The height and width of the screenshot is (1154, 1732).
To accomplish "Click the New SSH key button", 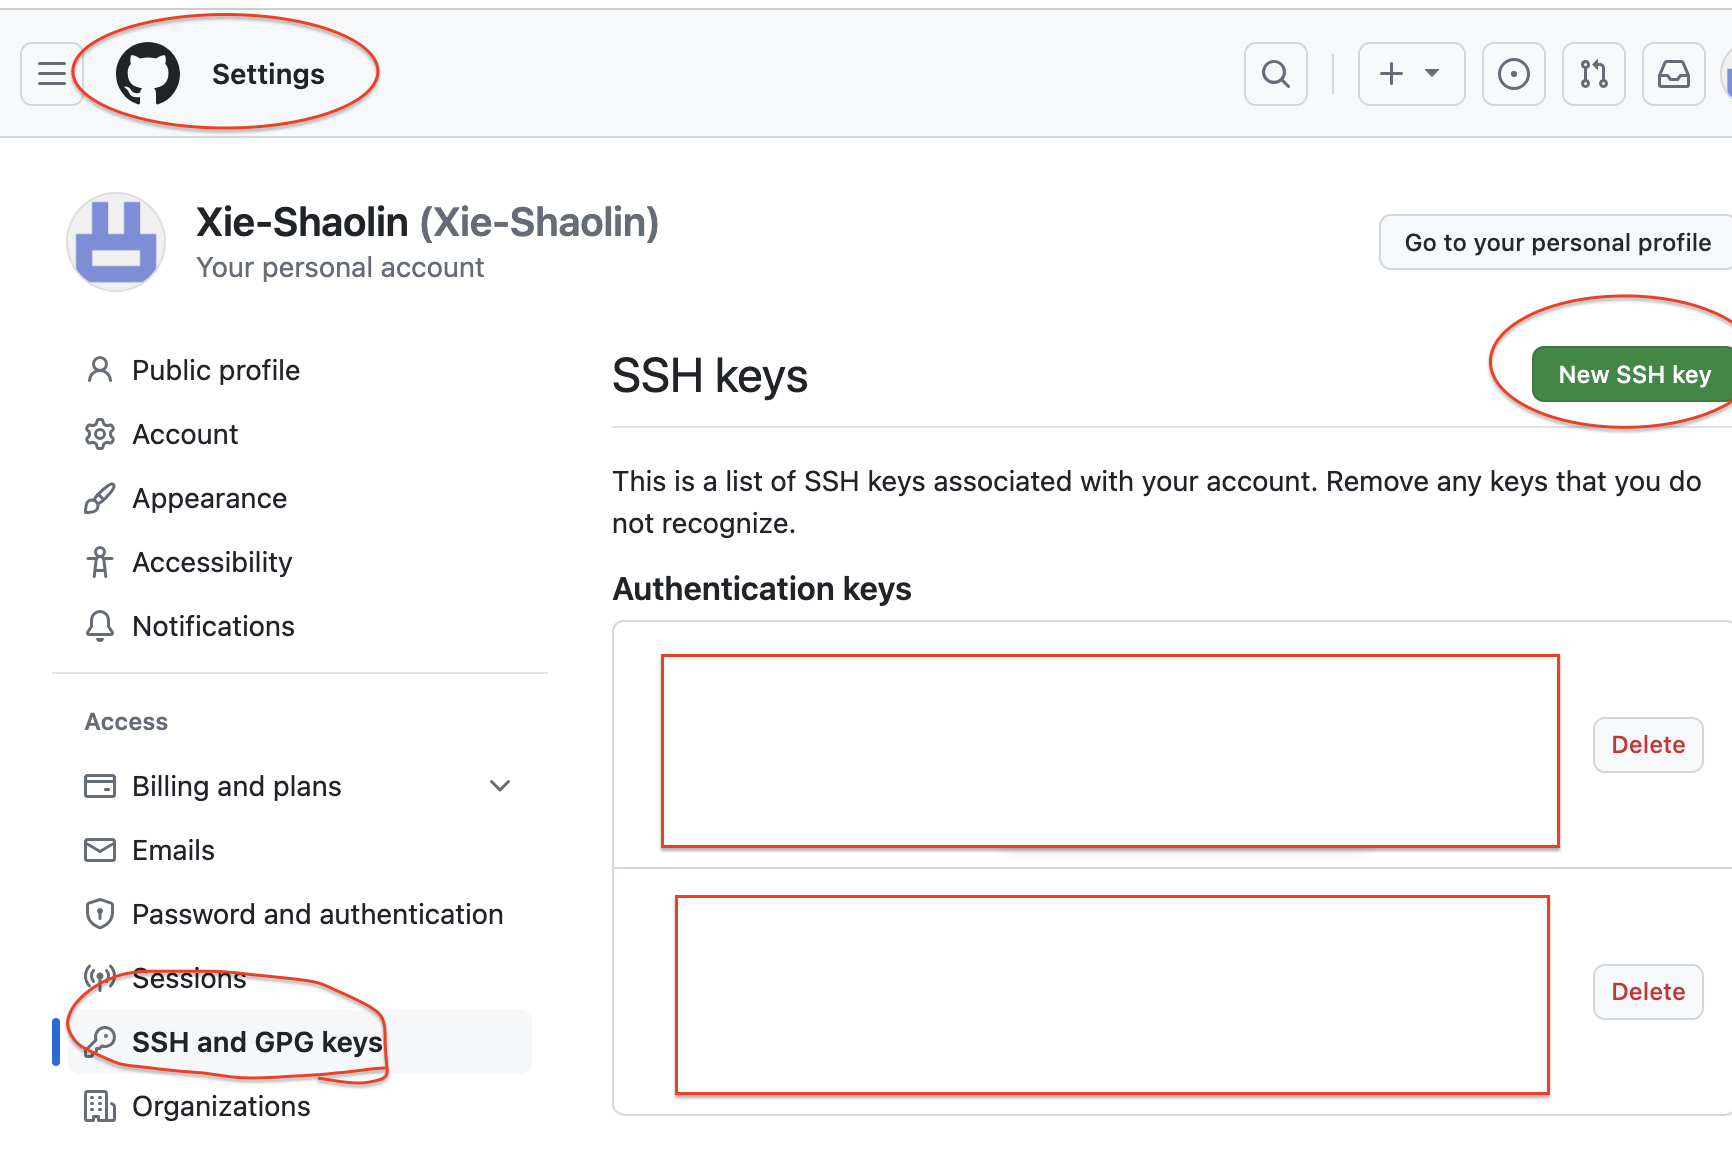I will pyautogui.click(x=1633, y=374).
